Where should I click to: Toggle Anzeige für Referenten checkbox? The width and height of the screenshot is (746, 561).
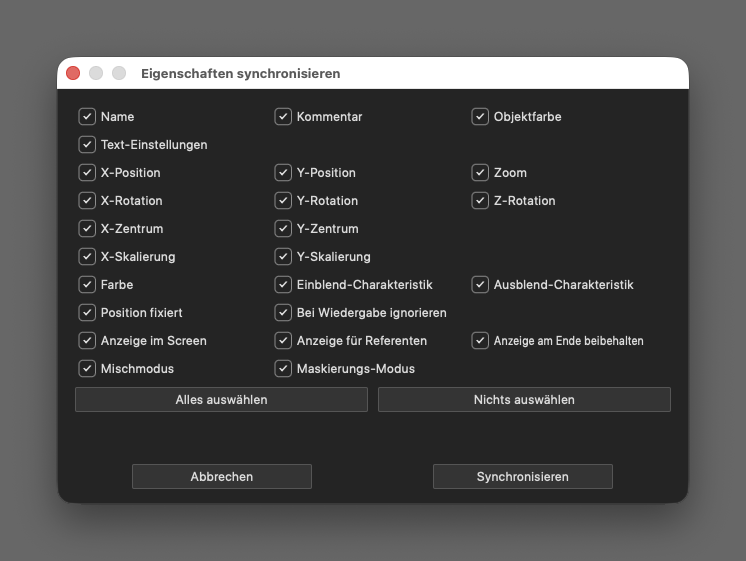pyautogui.click(x=283, y=341)
